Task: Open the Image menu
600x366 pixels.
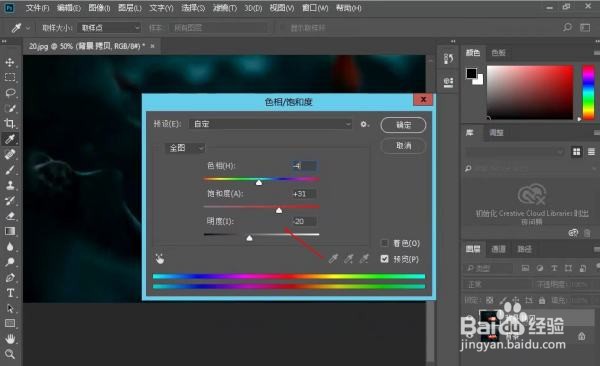Action: [99, 8]
